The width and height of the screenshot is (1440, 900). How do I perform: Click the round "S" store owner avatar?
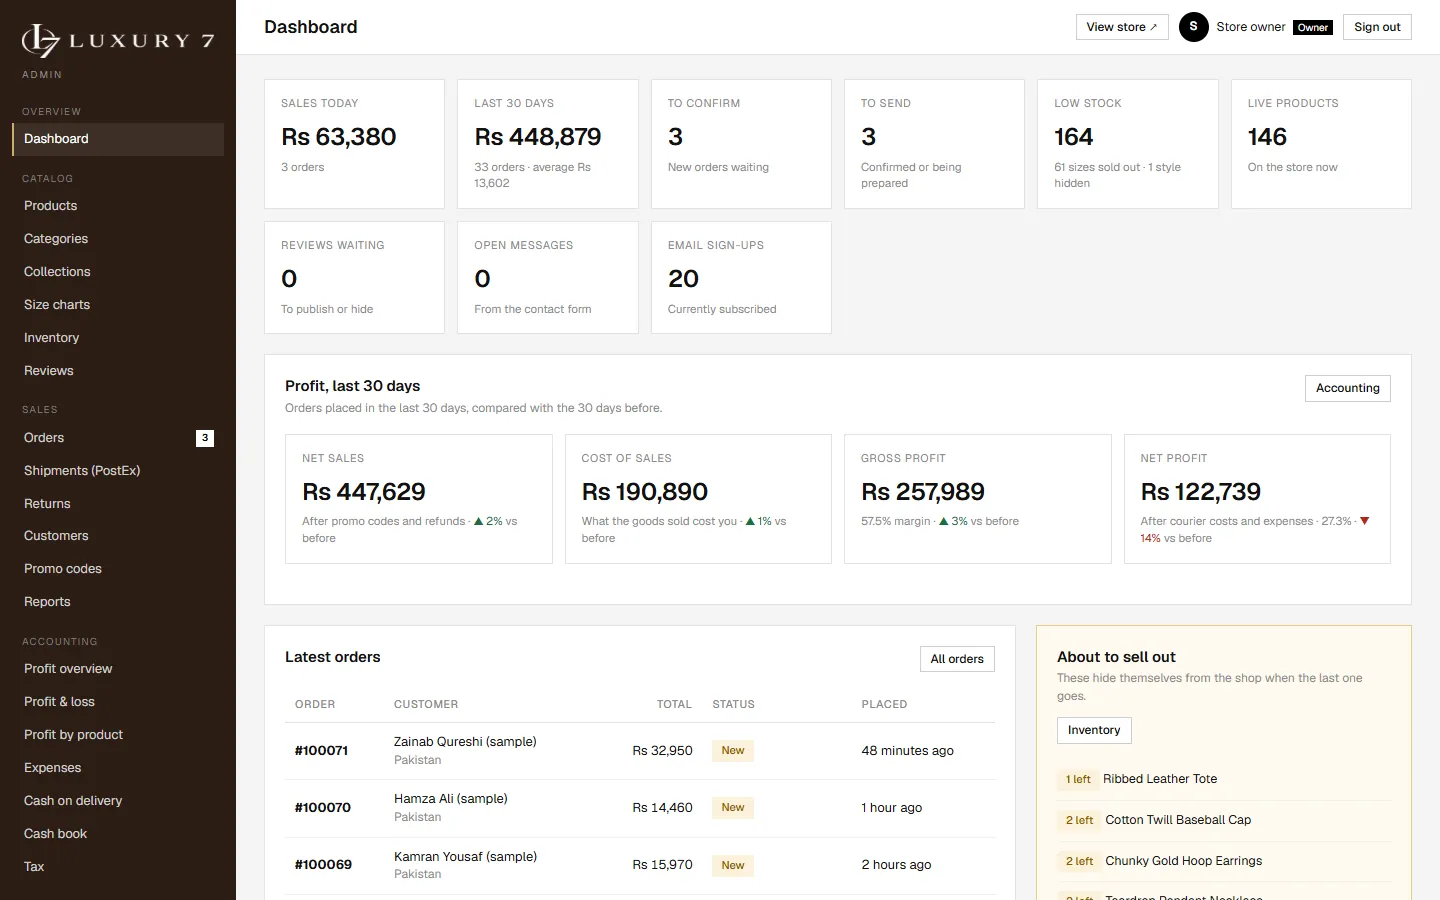tap(1193, 27)
